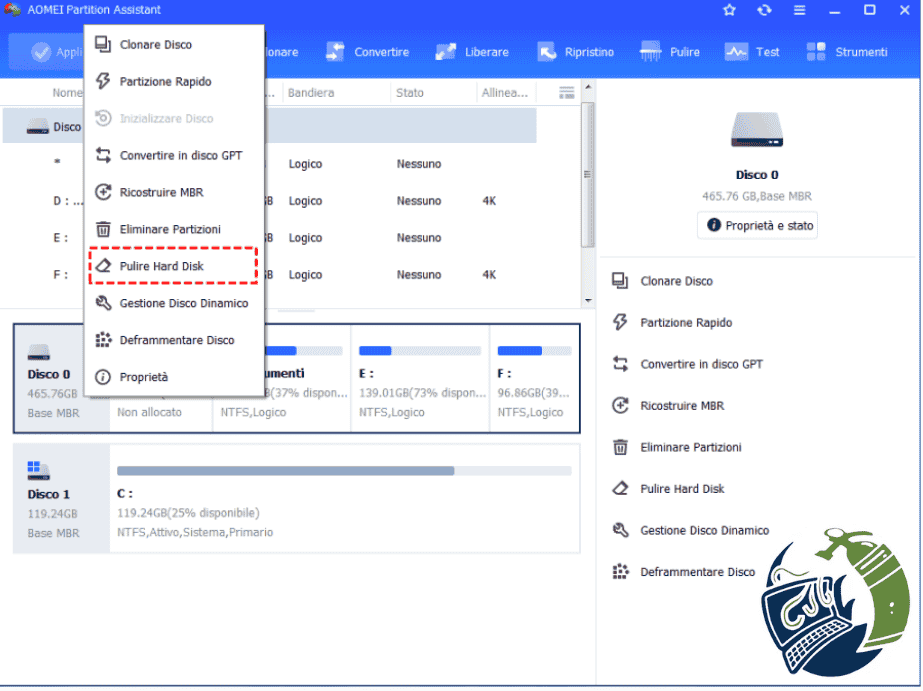Click Eliminare Partizioni icon in right panel
923x691 pixels.
[620, 447]
